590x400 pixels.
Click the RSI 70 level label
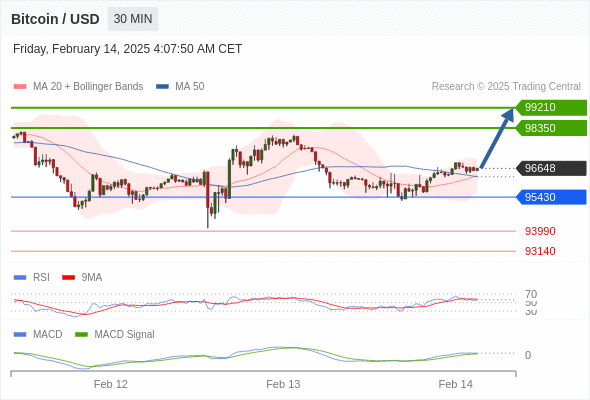[531, 294]
